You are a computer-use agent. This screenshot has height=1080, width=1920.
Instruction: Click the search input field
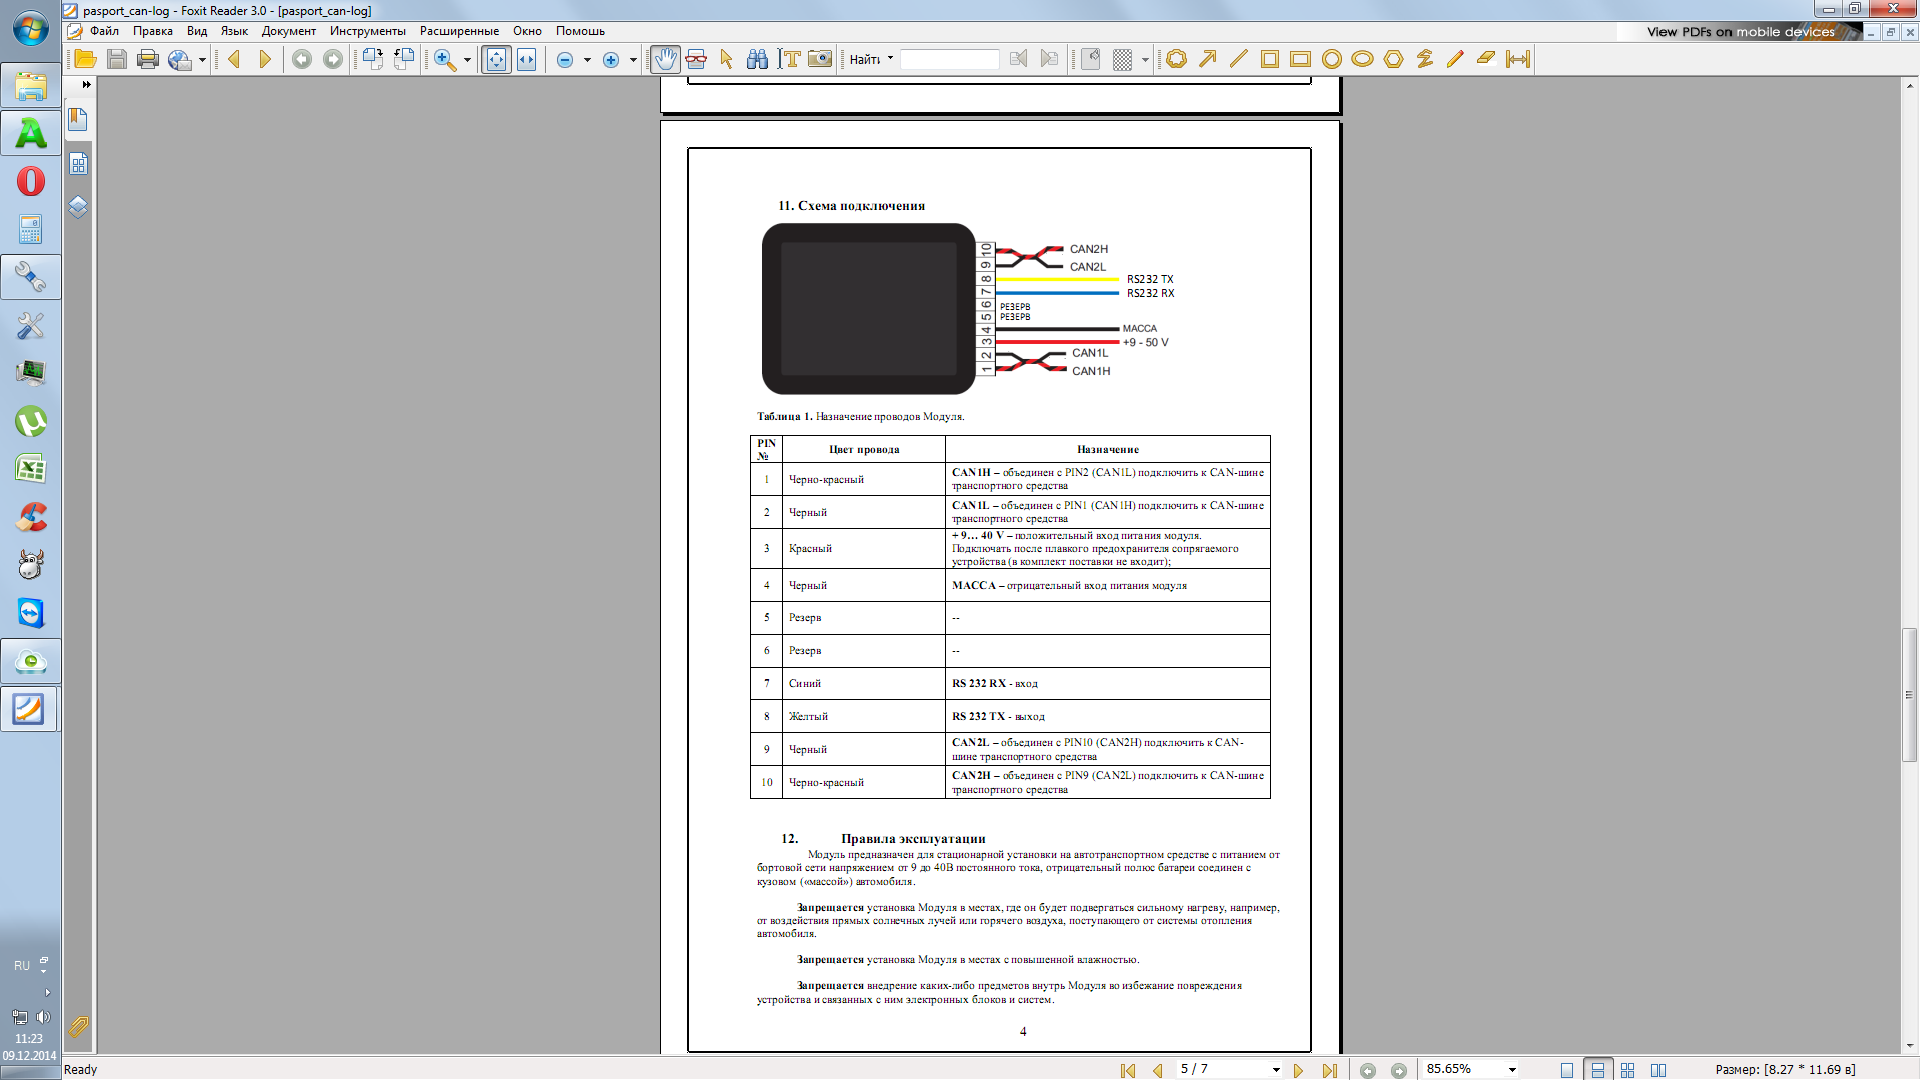click(x=949, y=59)
